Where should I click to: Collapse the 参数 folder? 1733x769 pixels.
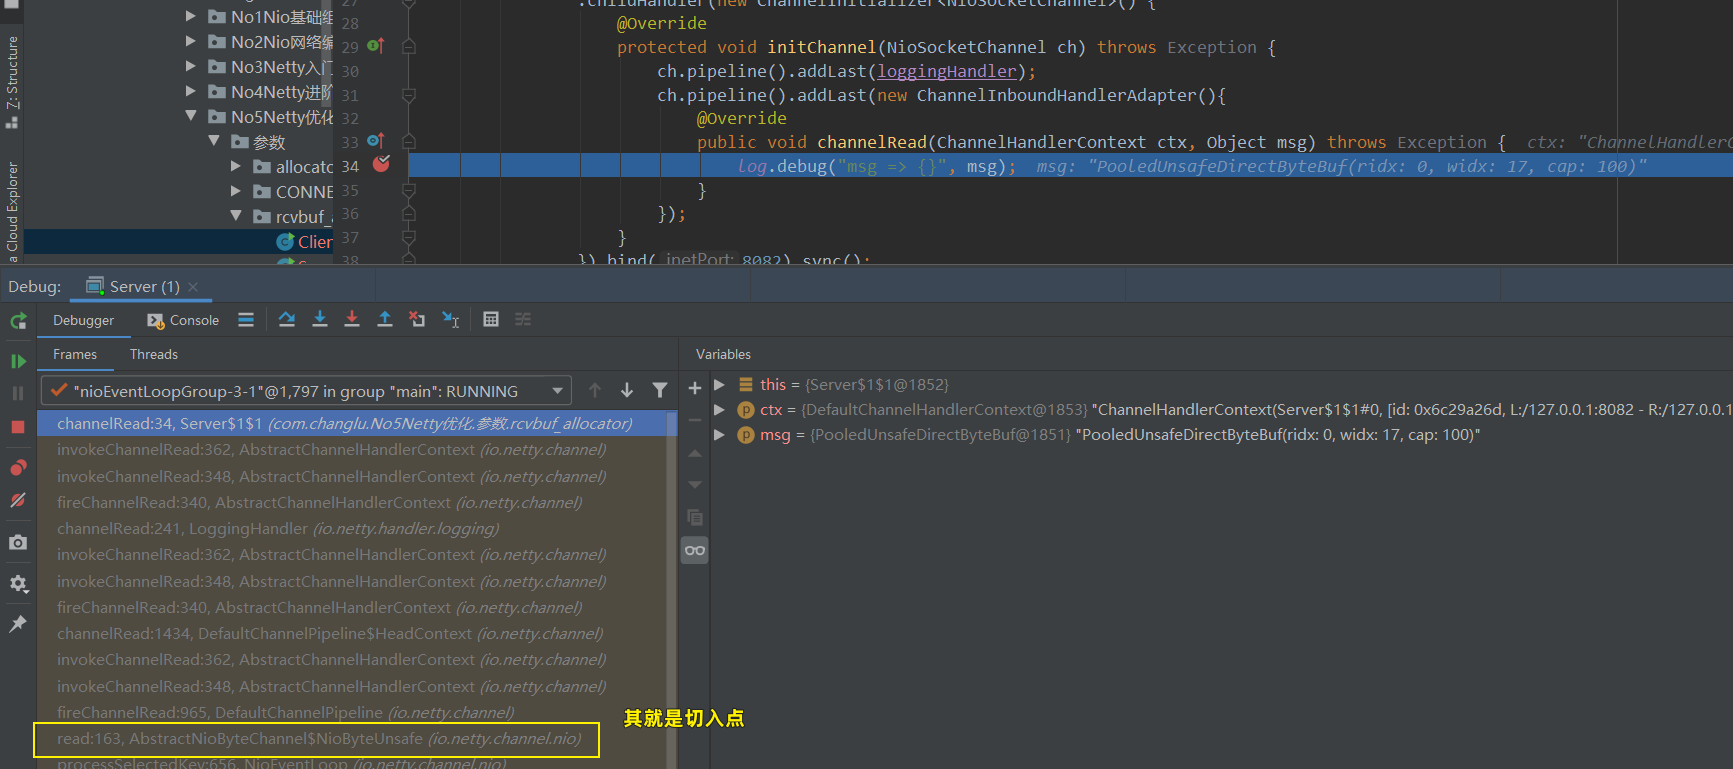[214, 141]
